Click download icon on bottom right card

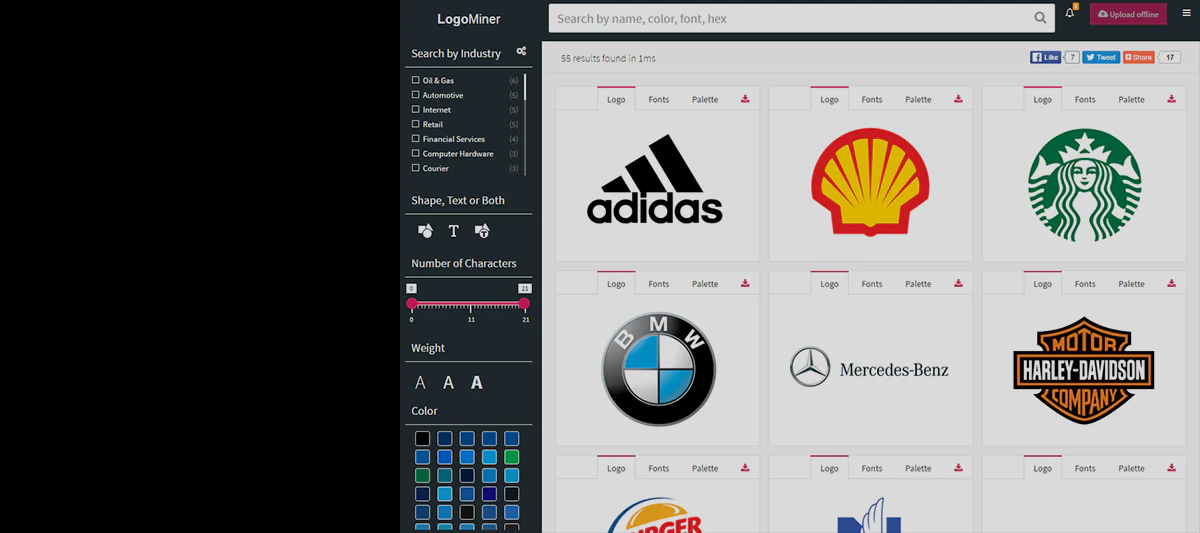click(1171, 468)
